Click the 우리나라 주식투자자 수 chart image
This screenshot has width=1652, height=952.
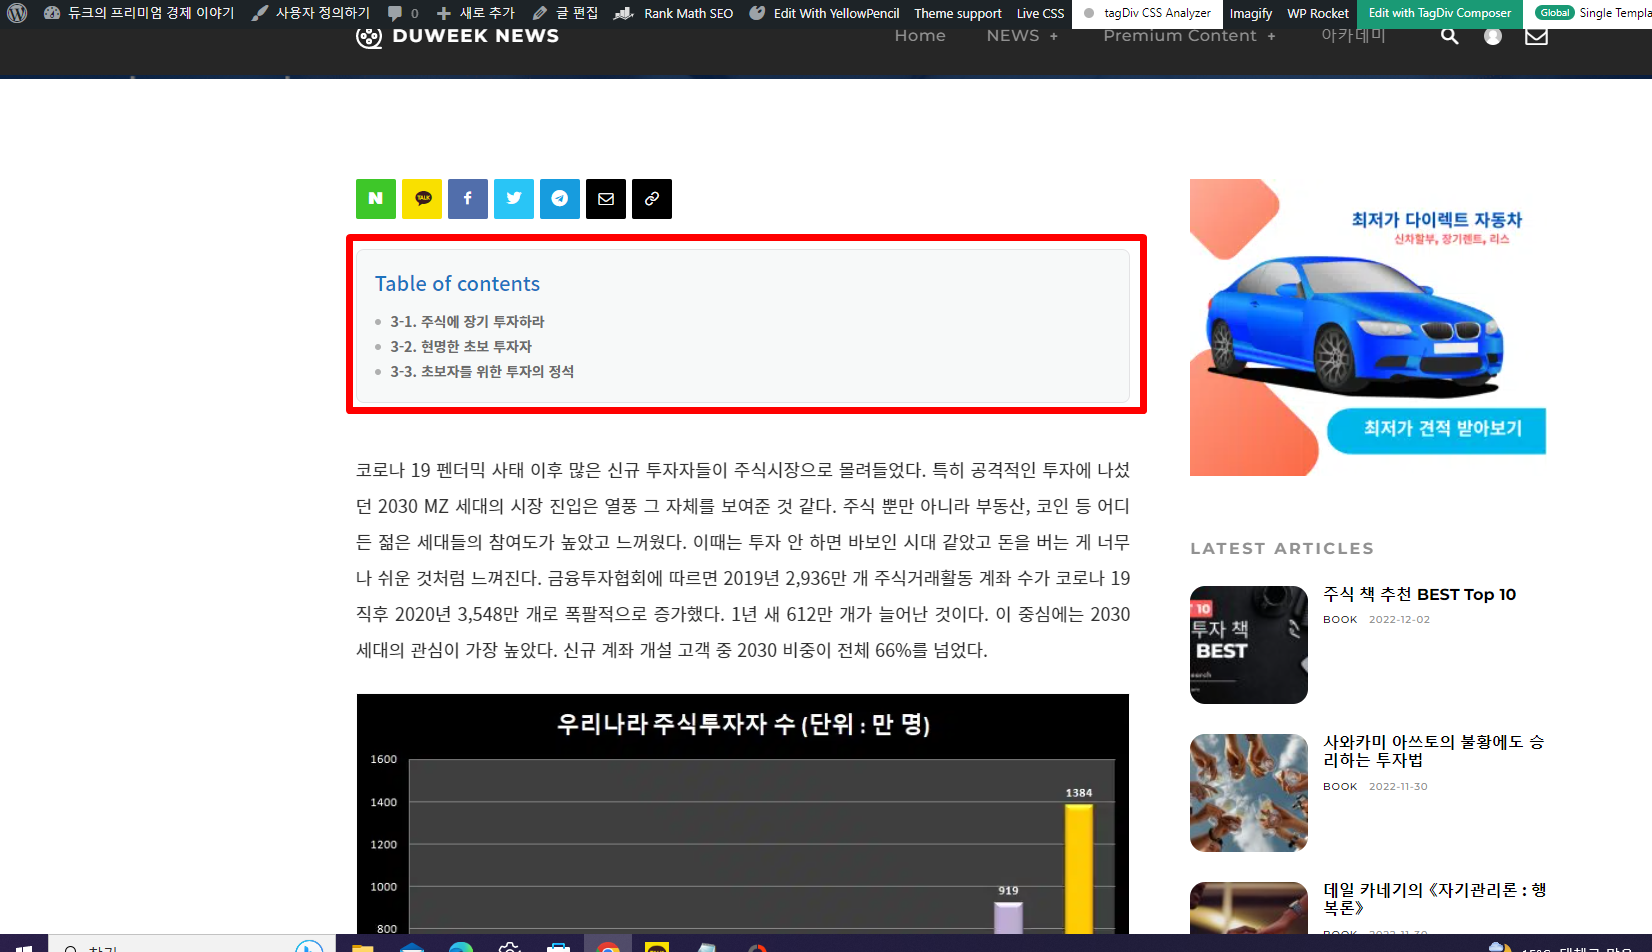point(743,814)
